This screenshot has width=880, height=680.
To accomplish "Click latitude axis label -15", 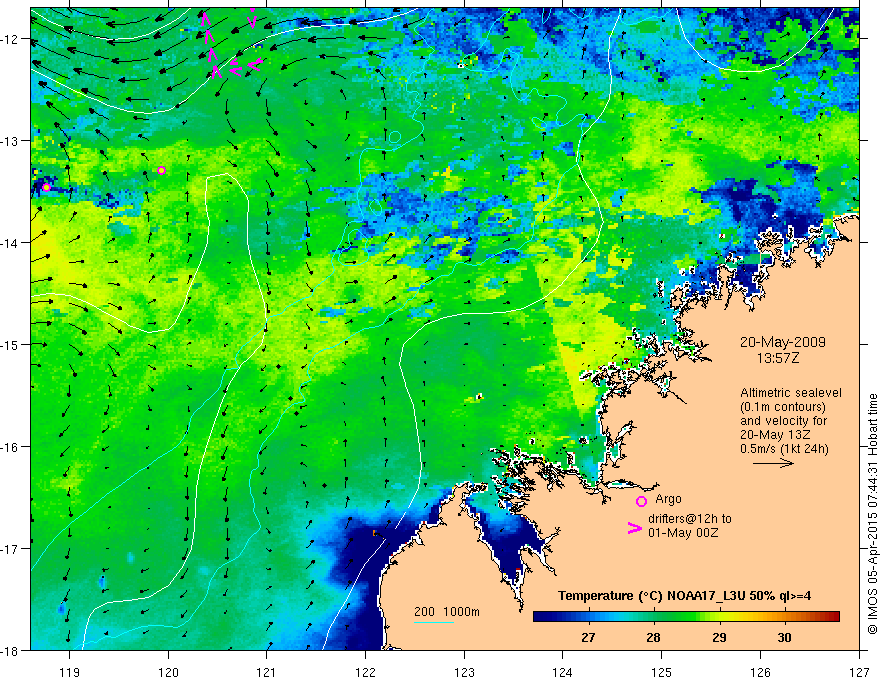I will click(11, 344).
